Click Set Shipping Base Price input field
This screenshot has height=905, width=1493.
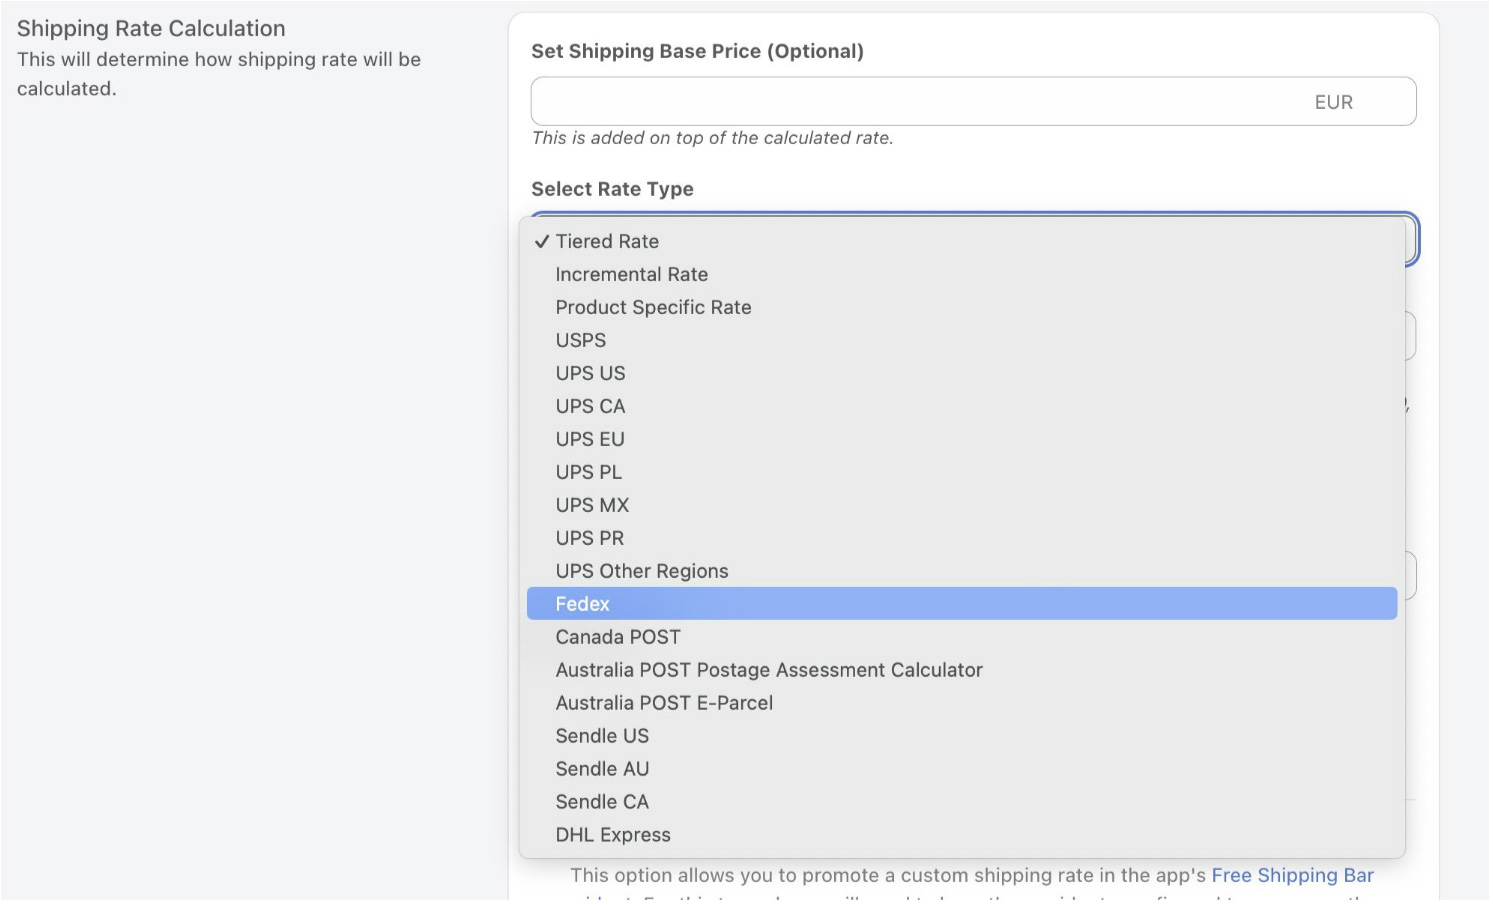point(973,102)
